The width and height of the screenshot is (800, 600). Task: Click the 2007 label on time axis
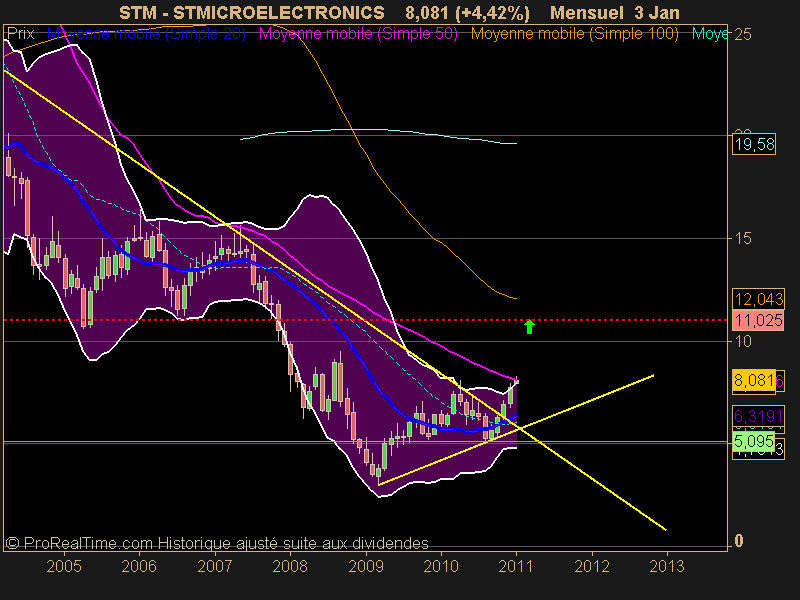click(215, 566)
